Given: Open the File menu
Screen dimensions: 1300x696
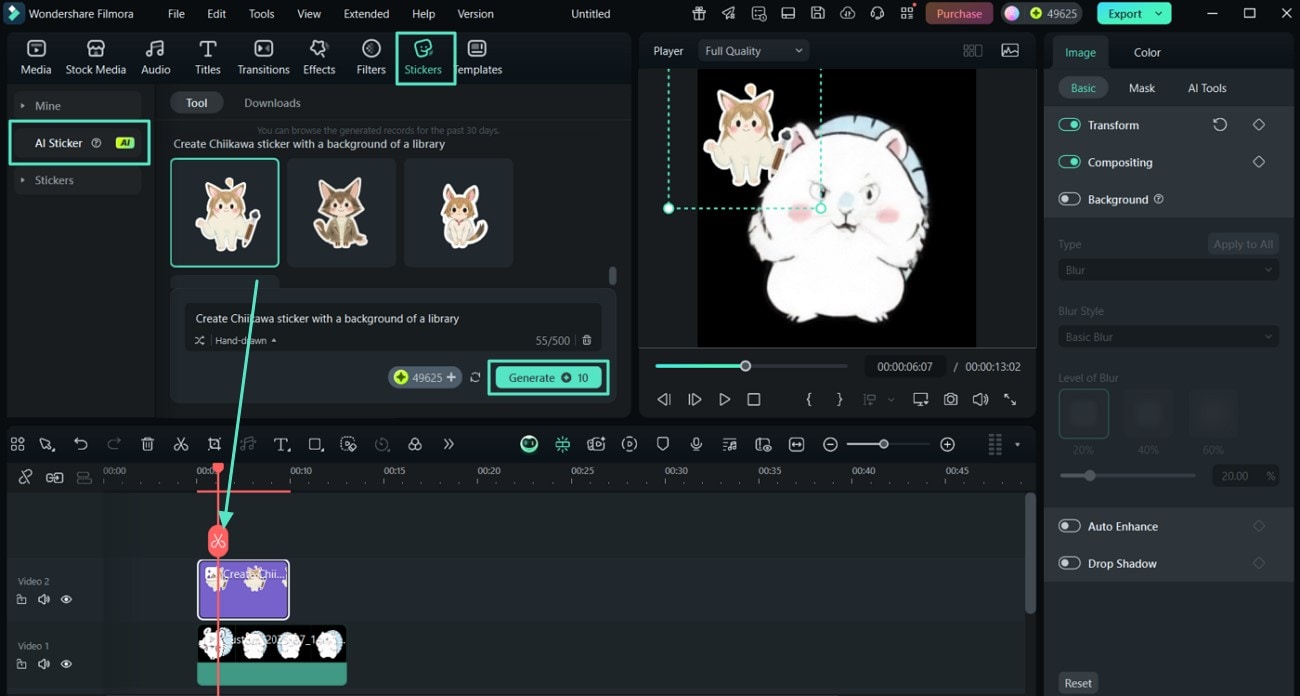Looking at the screenshot, I should (176, 14).
